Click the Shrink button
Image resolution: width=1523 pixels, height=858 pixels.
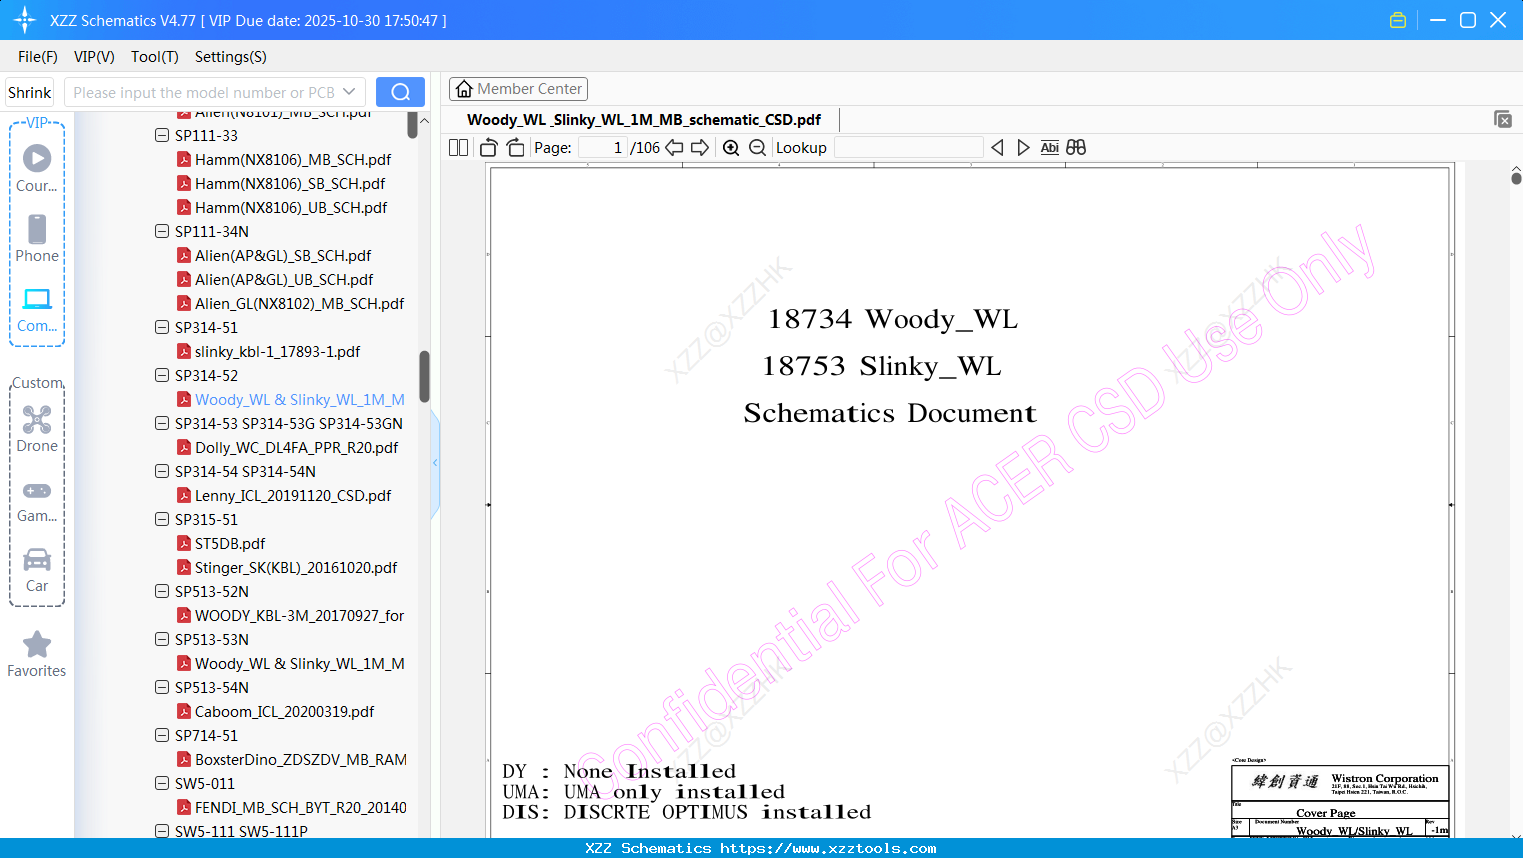click(30, 92)
